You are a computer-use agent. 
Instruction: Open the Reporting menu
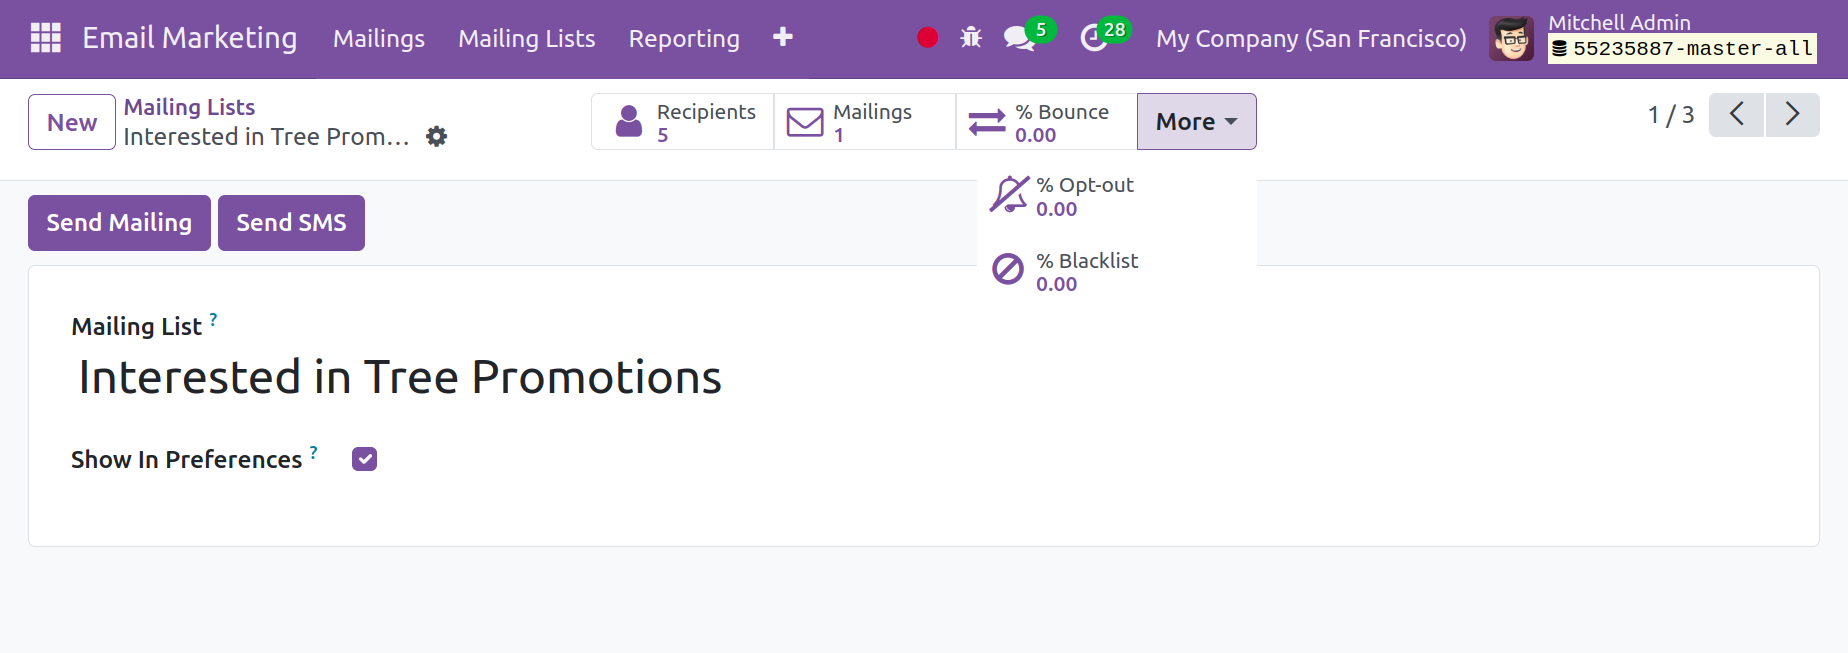tap(684, 39)
